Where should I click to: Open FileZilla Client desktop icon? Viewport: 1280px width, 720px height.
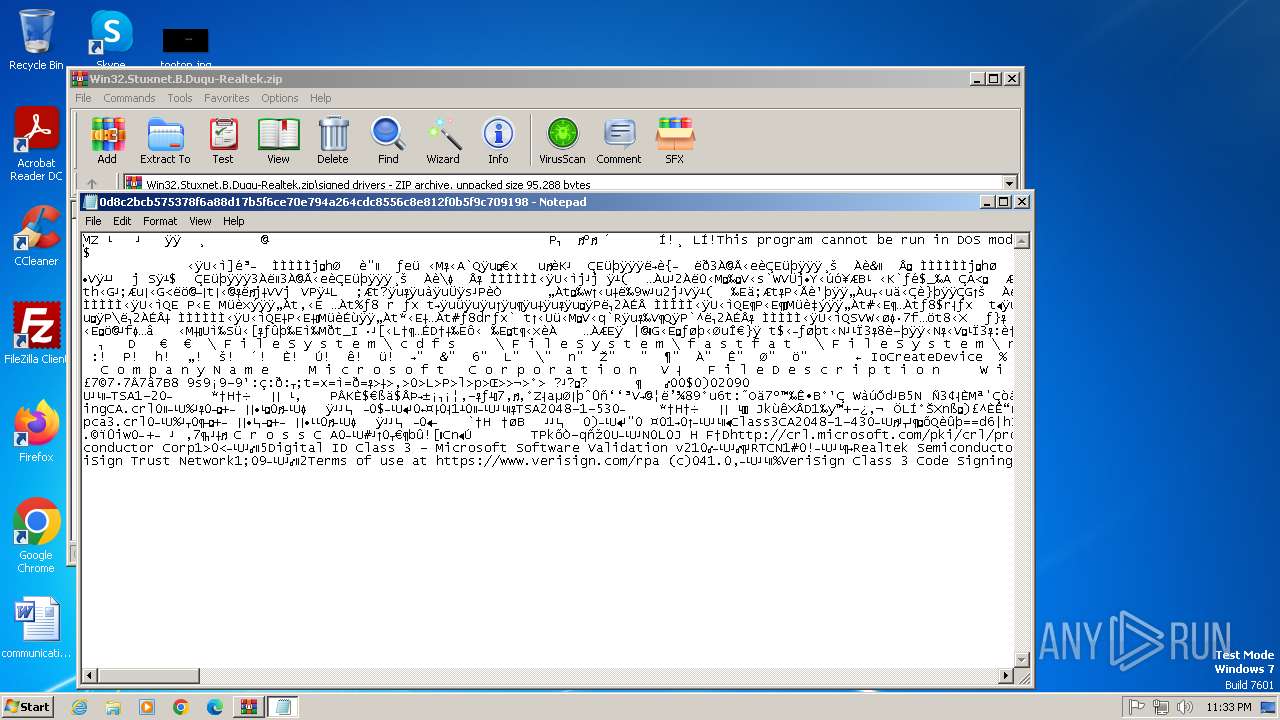coord(36,333)
